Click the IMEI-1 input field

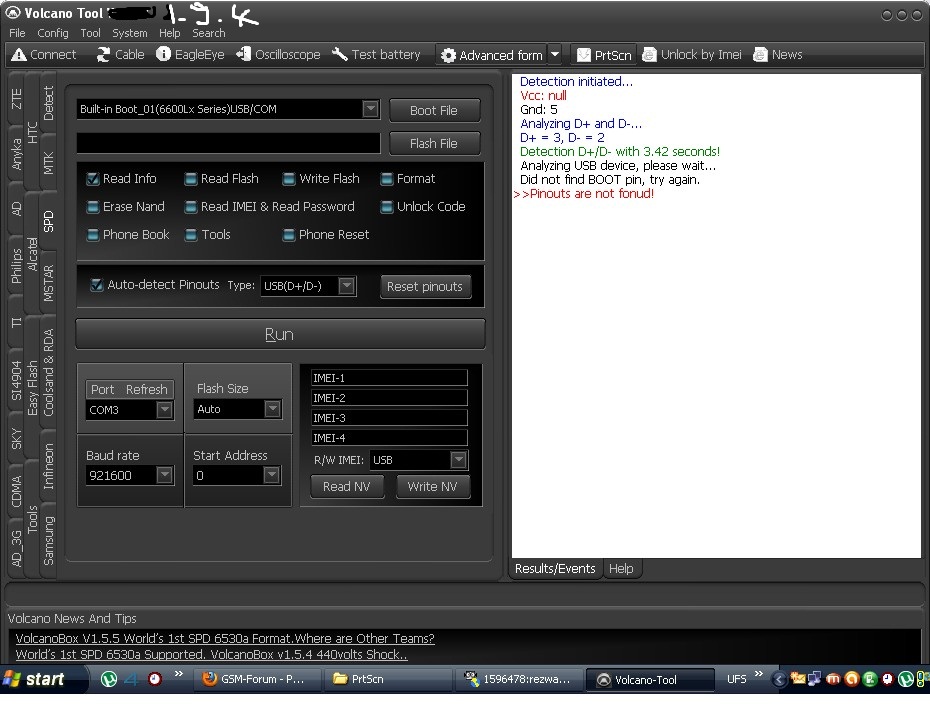[389, 378]
